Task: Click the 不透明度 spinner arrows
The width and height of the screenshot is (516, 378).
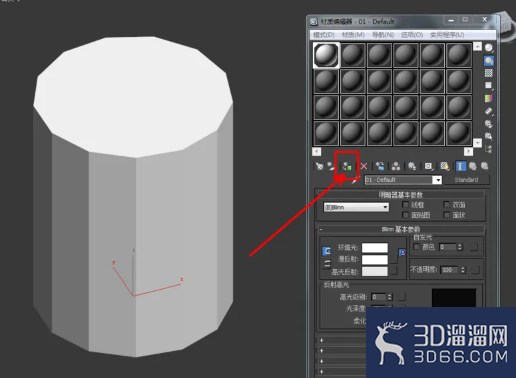Action: tap(463, 270)
